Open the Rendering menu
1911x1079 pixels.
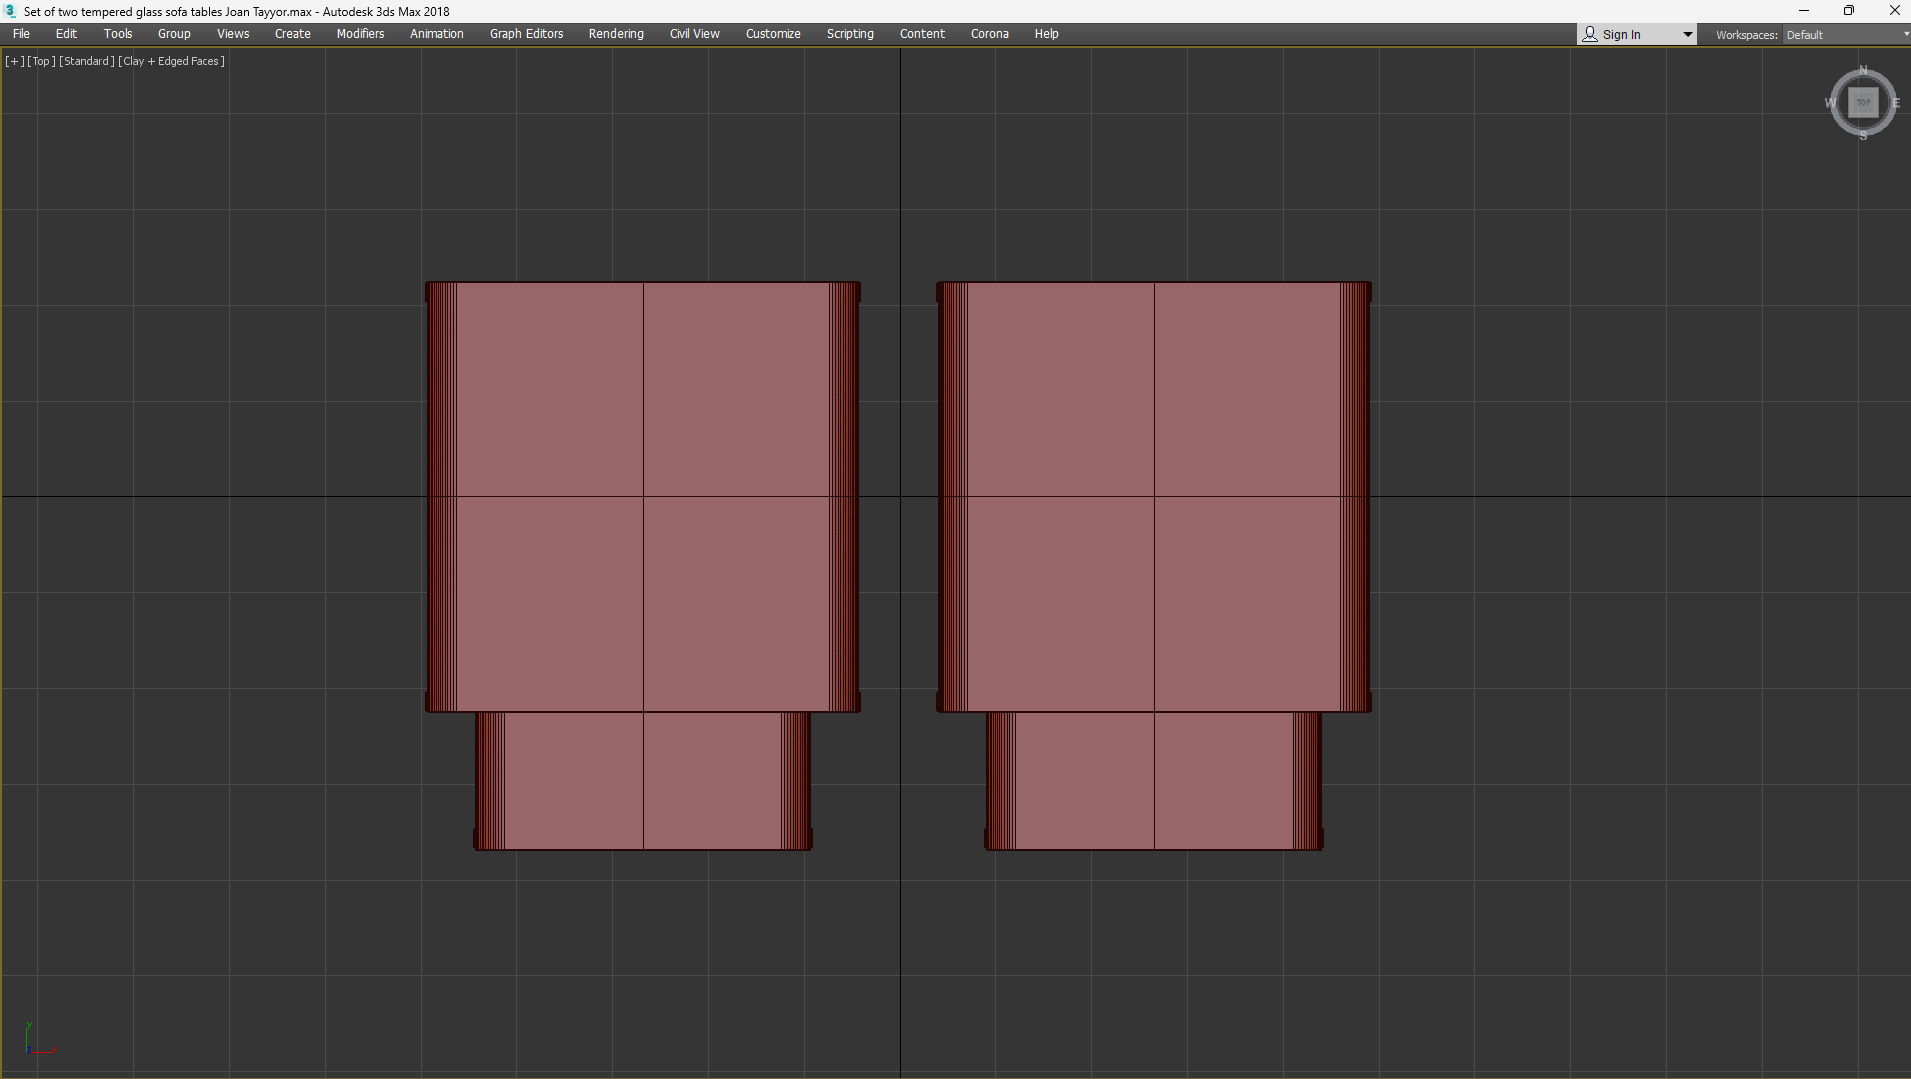[616, 34]
